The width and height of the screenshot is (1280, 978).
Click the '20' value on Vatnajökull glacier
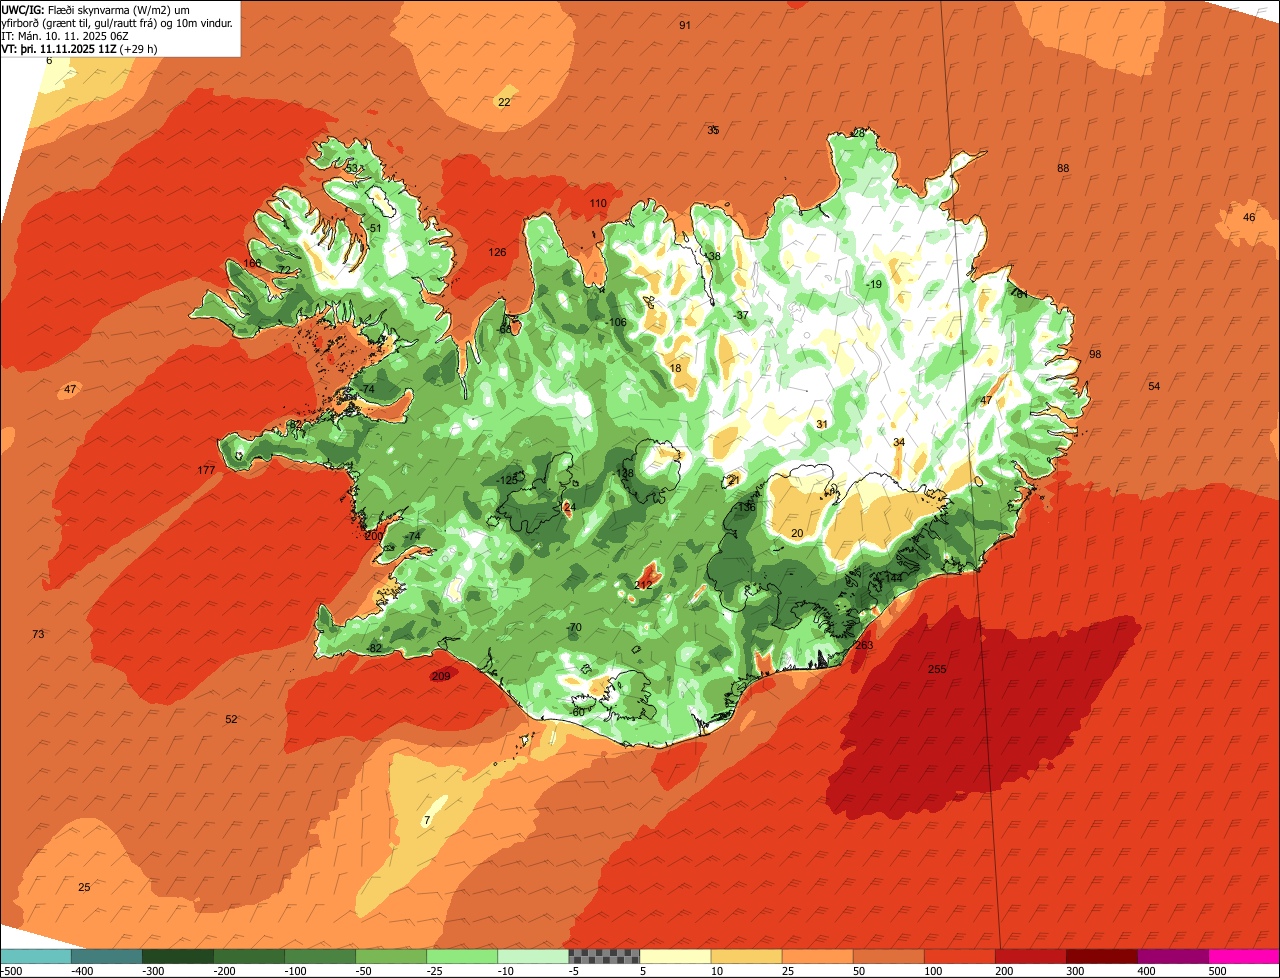click(x=797, y=533)
